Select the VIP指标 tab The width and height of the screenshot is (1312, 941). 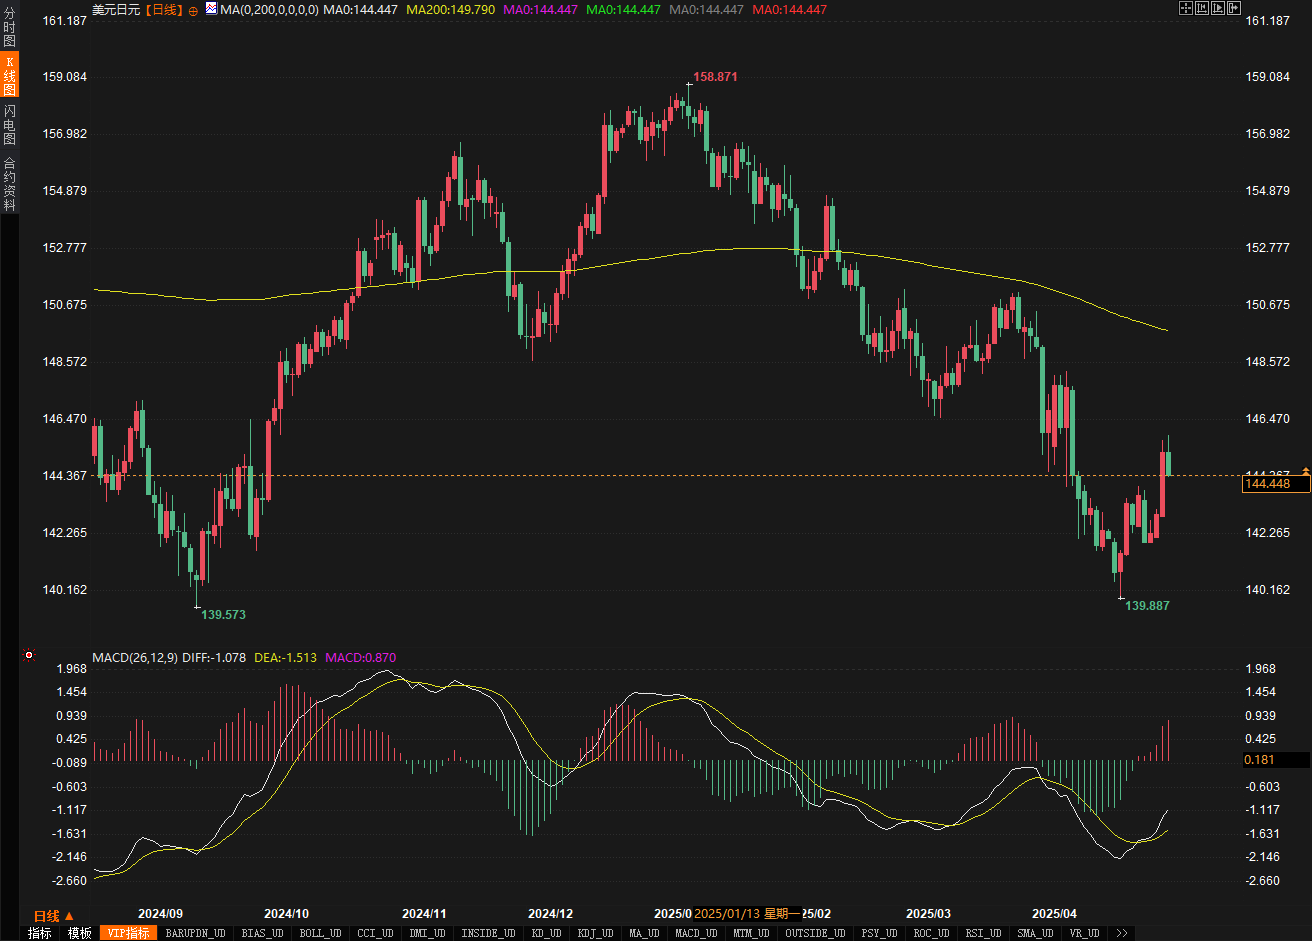point(129,933)
